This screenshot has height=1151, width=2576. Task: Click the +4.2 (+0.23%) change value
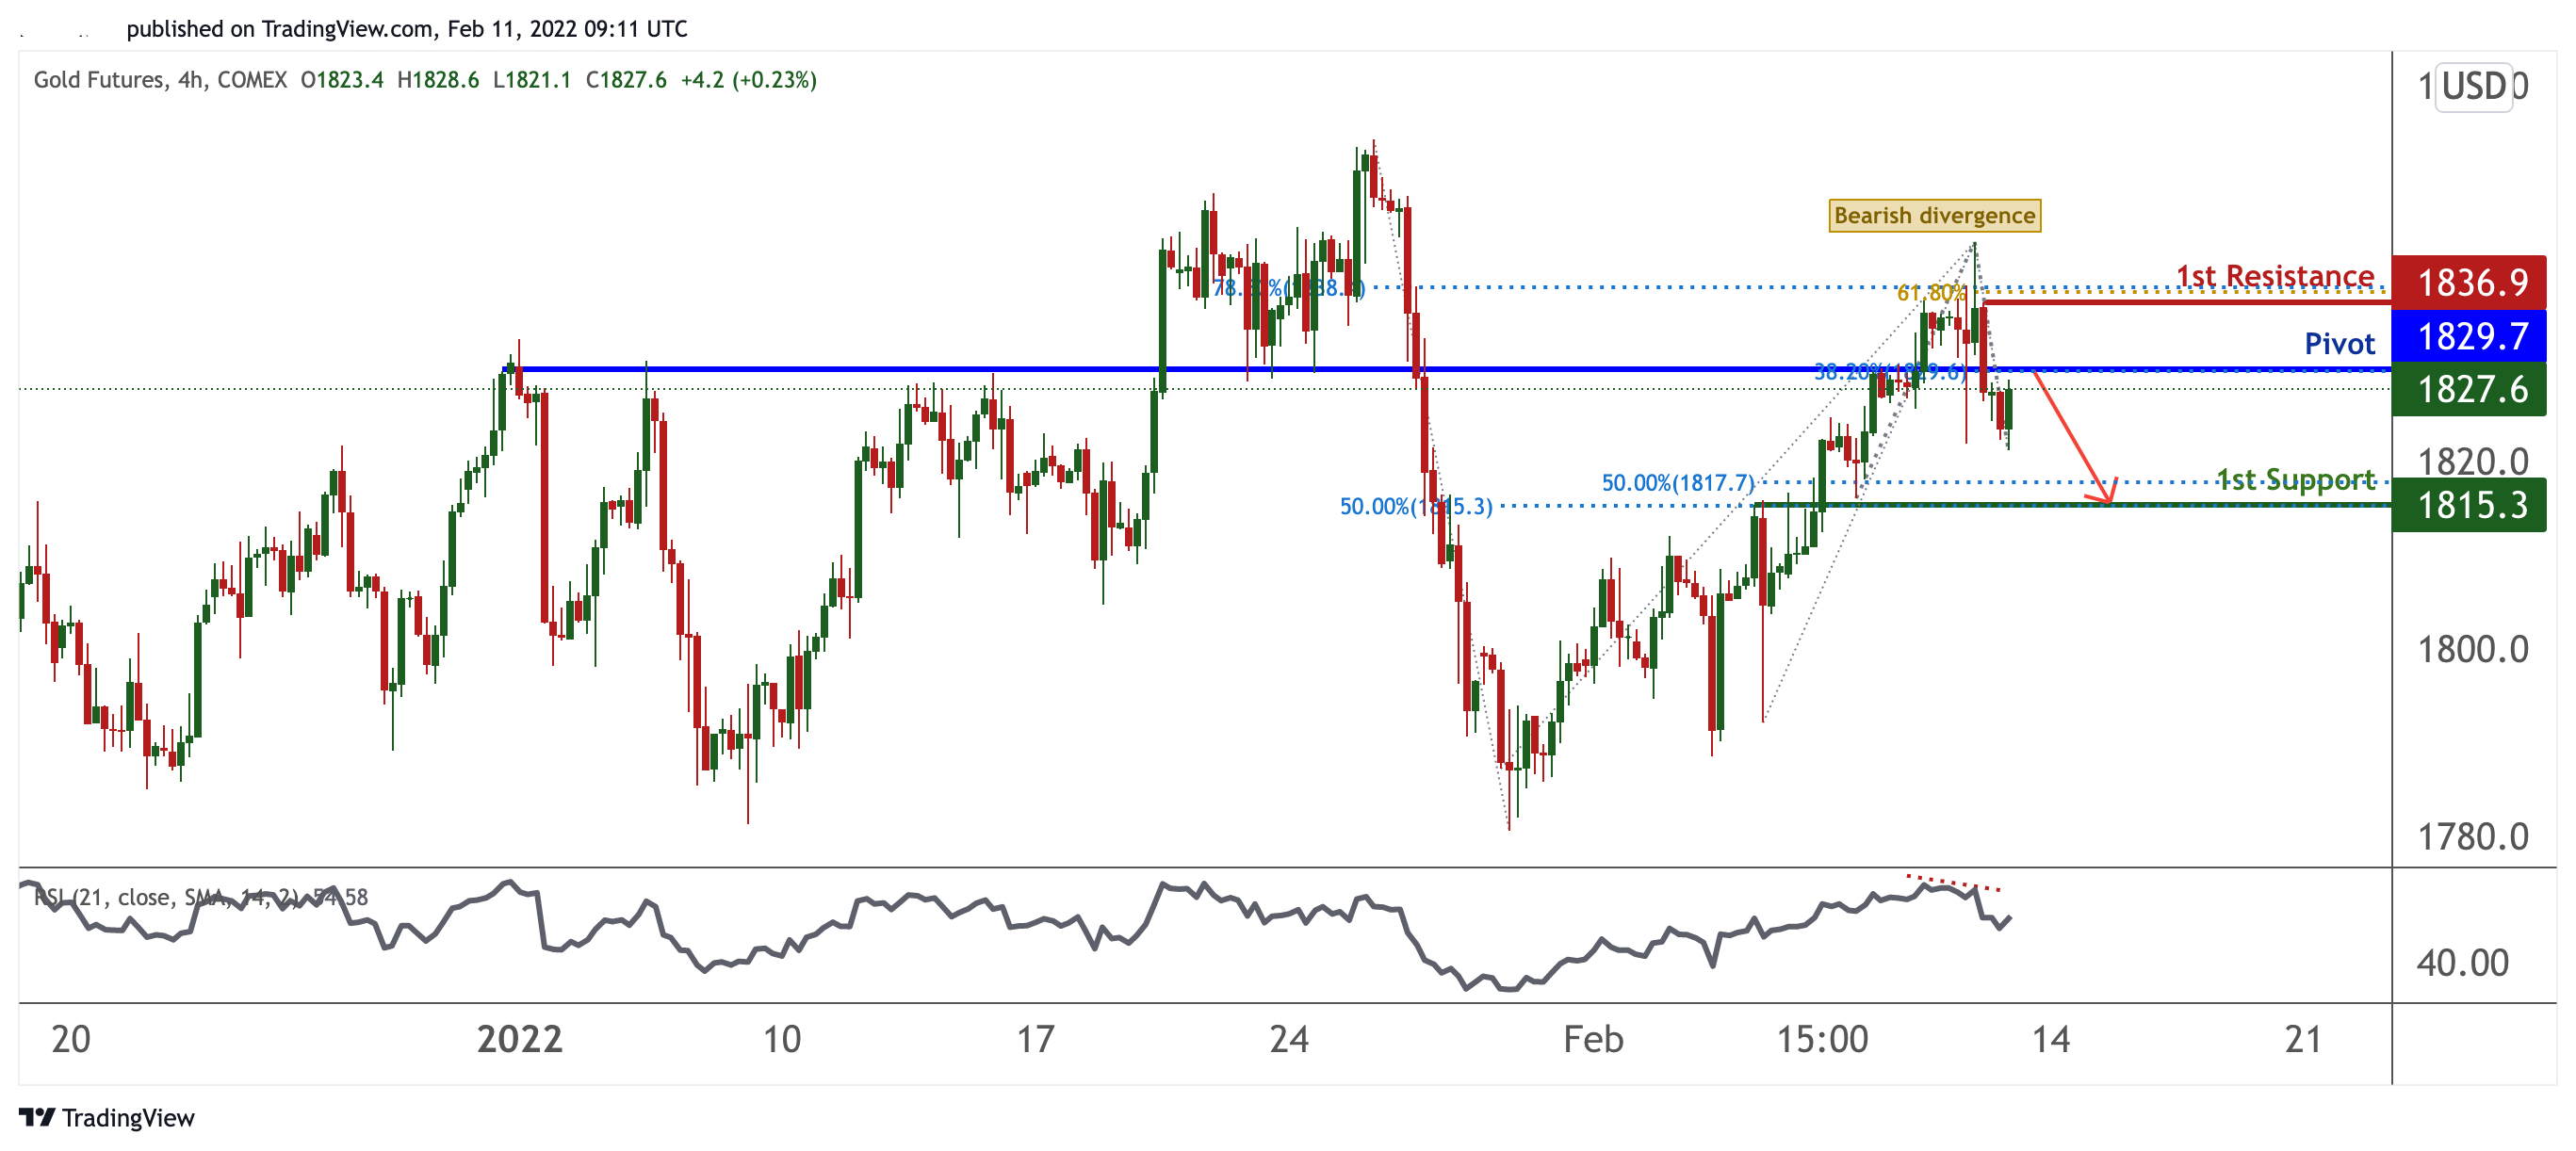748,80
